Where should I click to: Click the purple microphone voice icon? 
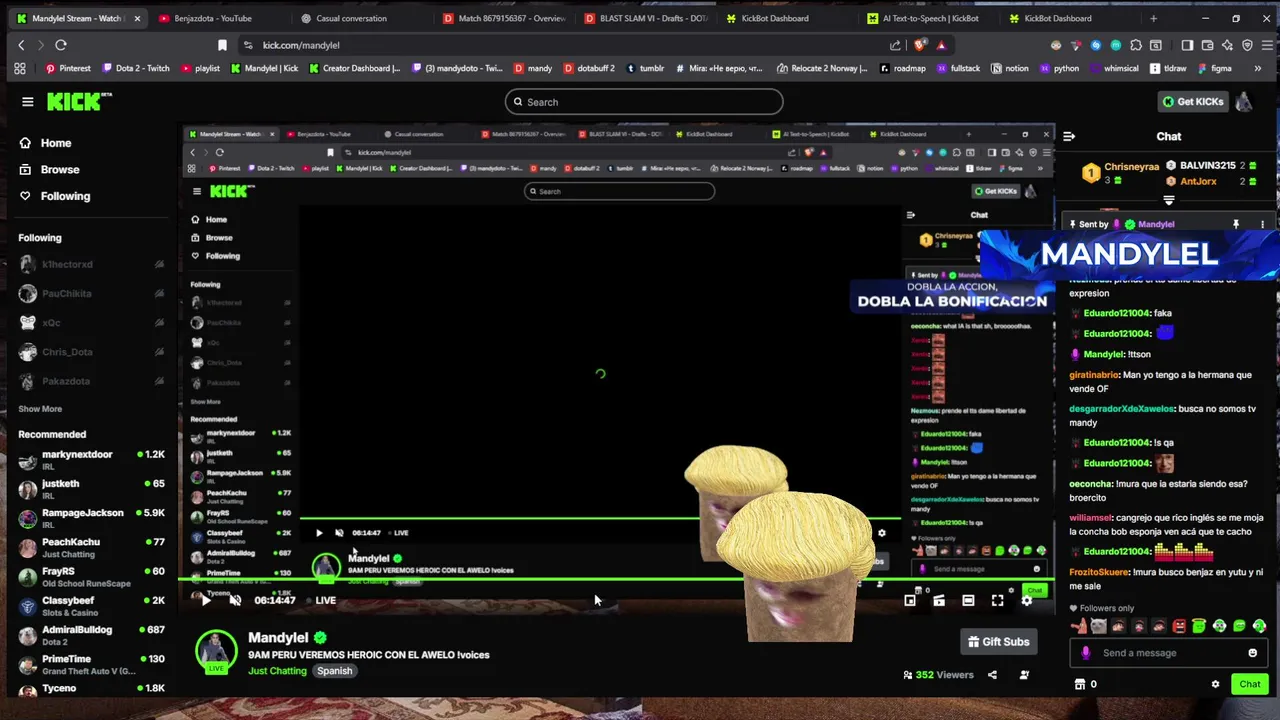tap(1086, 653)
